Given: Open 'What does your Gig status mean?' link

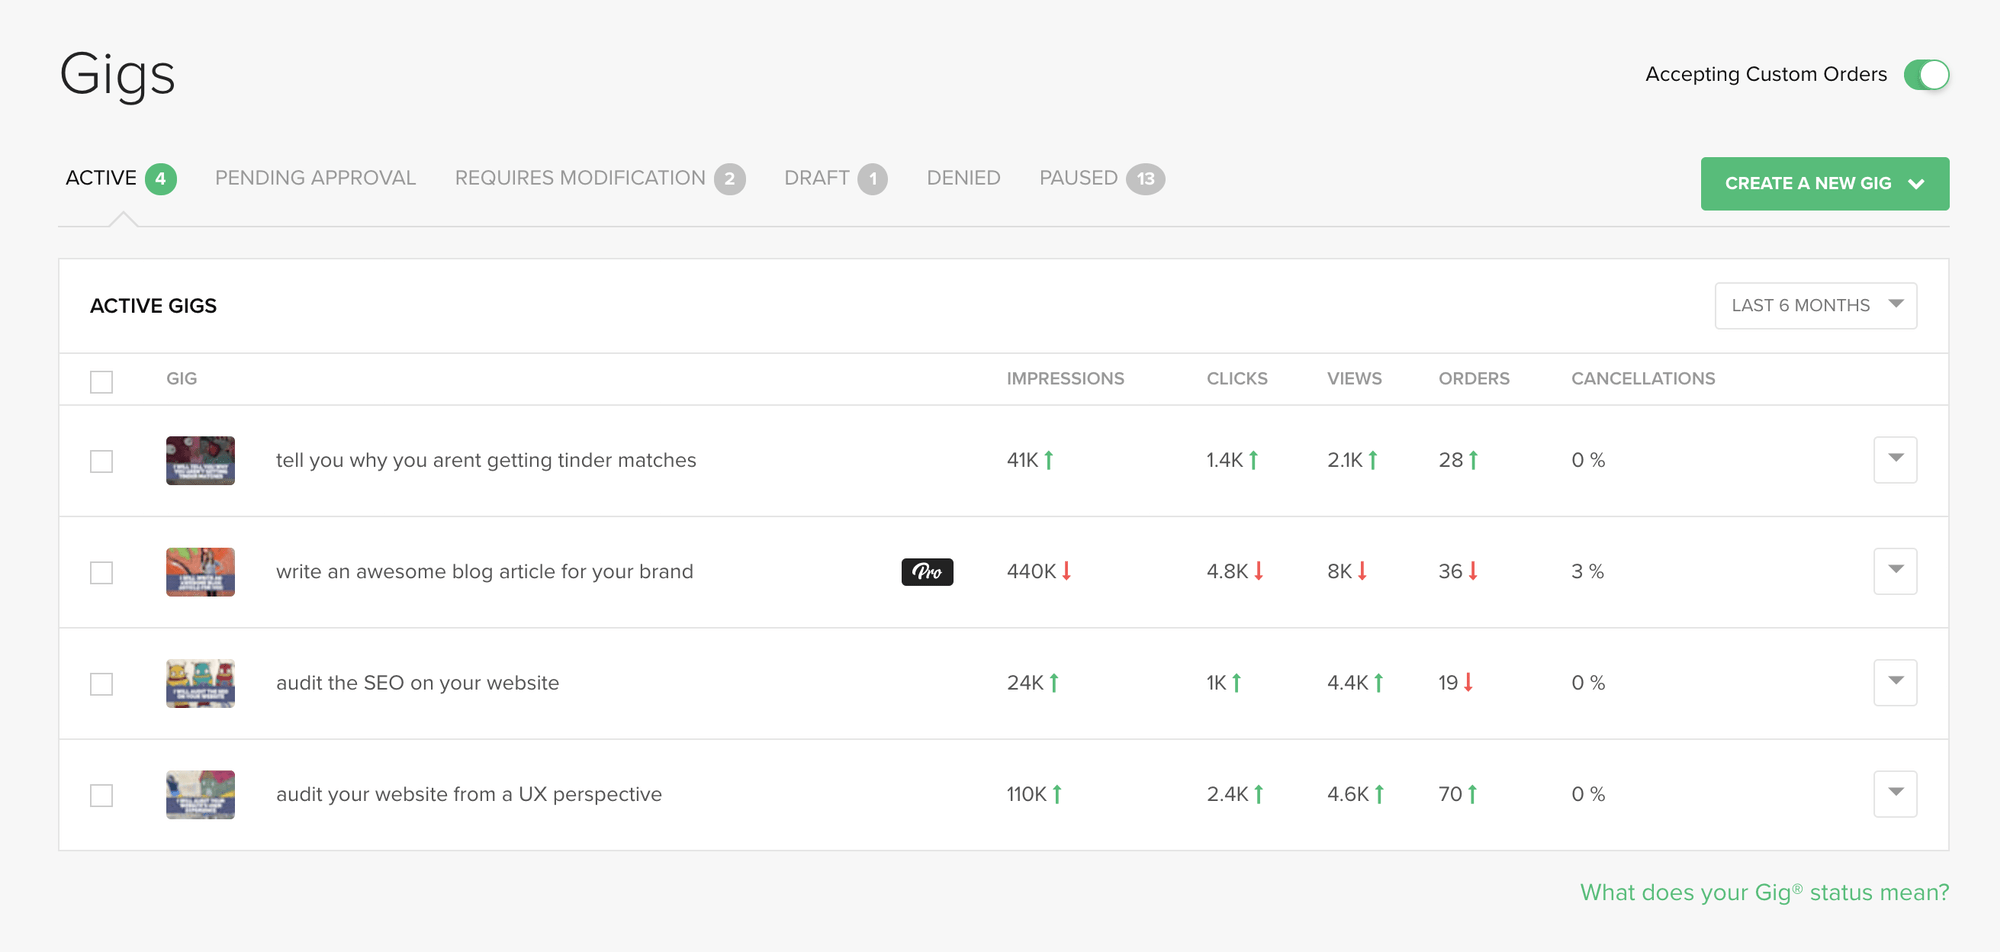Looking at the screenshot, I should click(x=1764, y=892).
